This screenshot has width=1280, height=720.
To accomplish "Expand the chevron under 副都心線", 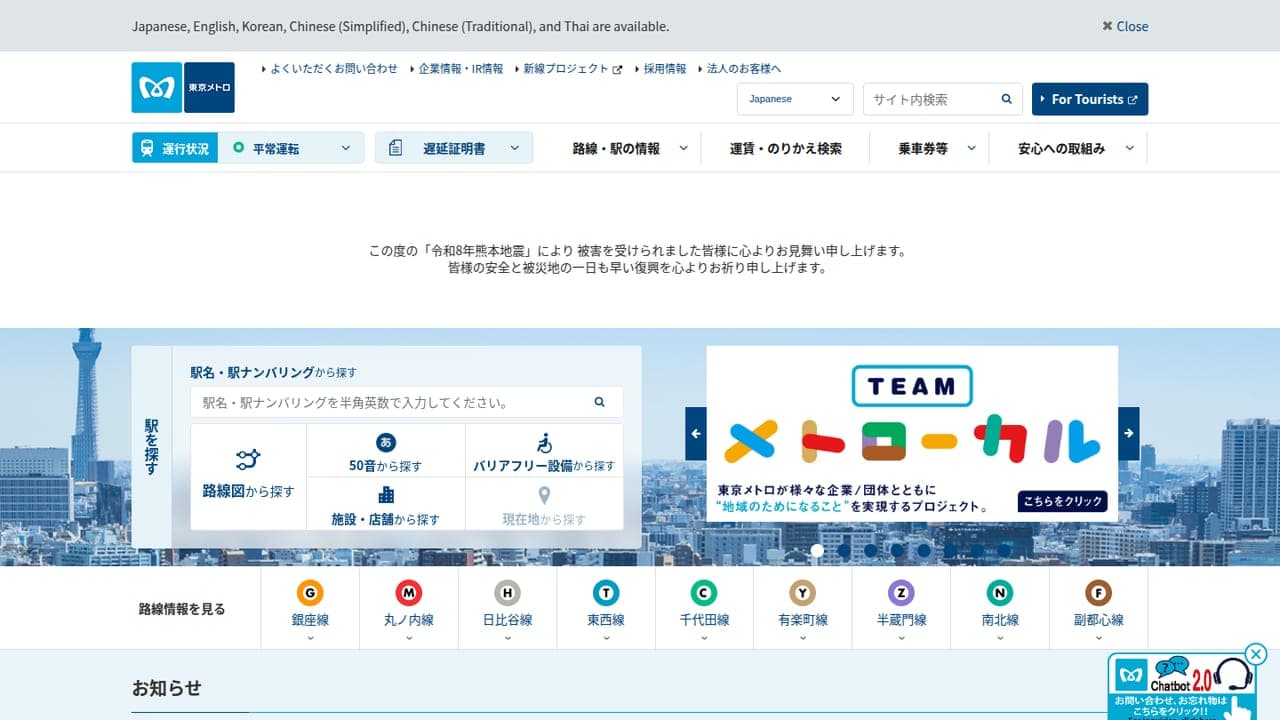I will (1098, 637).
